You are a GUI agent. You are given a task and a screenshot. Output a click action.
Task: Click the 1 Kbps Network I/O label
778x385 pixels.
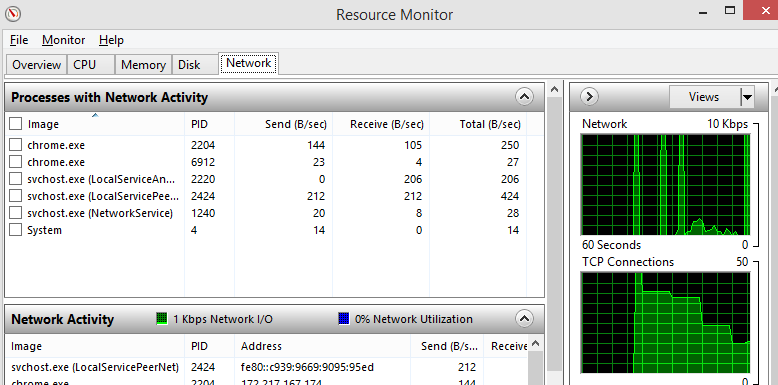[223, 319]
